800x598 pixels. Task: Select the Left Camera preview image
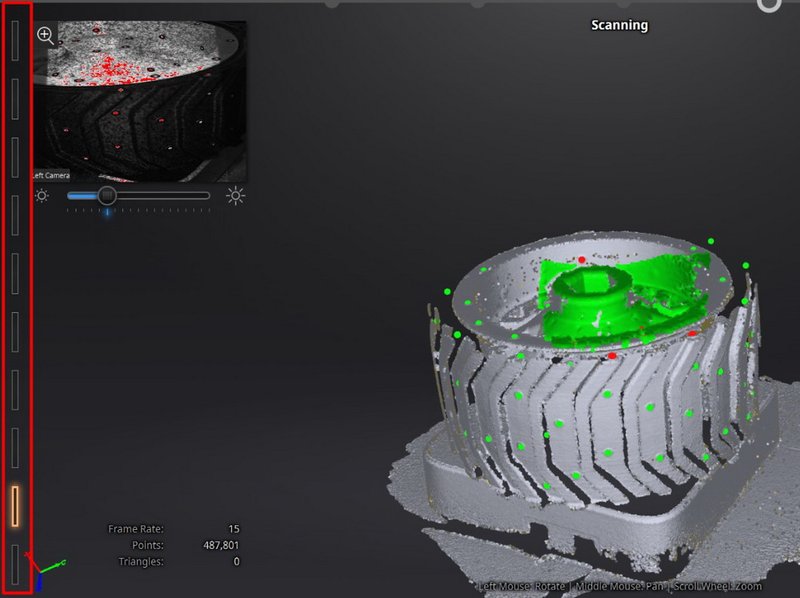[x=140, y=100]
